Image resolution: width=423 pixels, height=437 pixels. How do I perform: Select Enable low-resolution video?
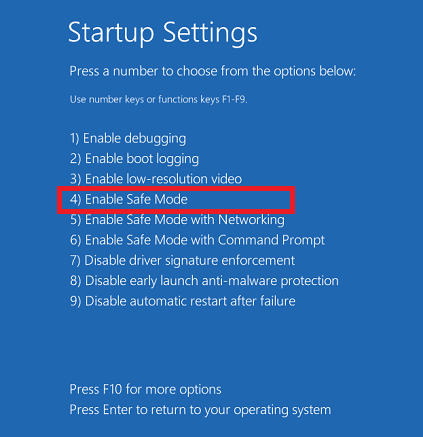156,179
